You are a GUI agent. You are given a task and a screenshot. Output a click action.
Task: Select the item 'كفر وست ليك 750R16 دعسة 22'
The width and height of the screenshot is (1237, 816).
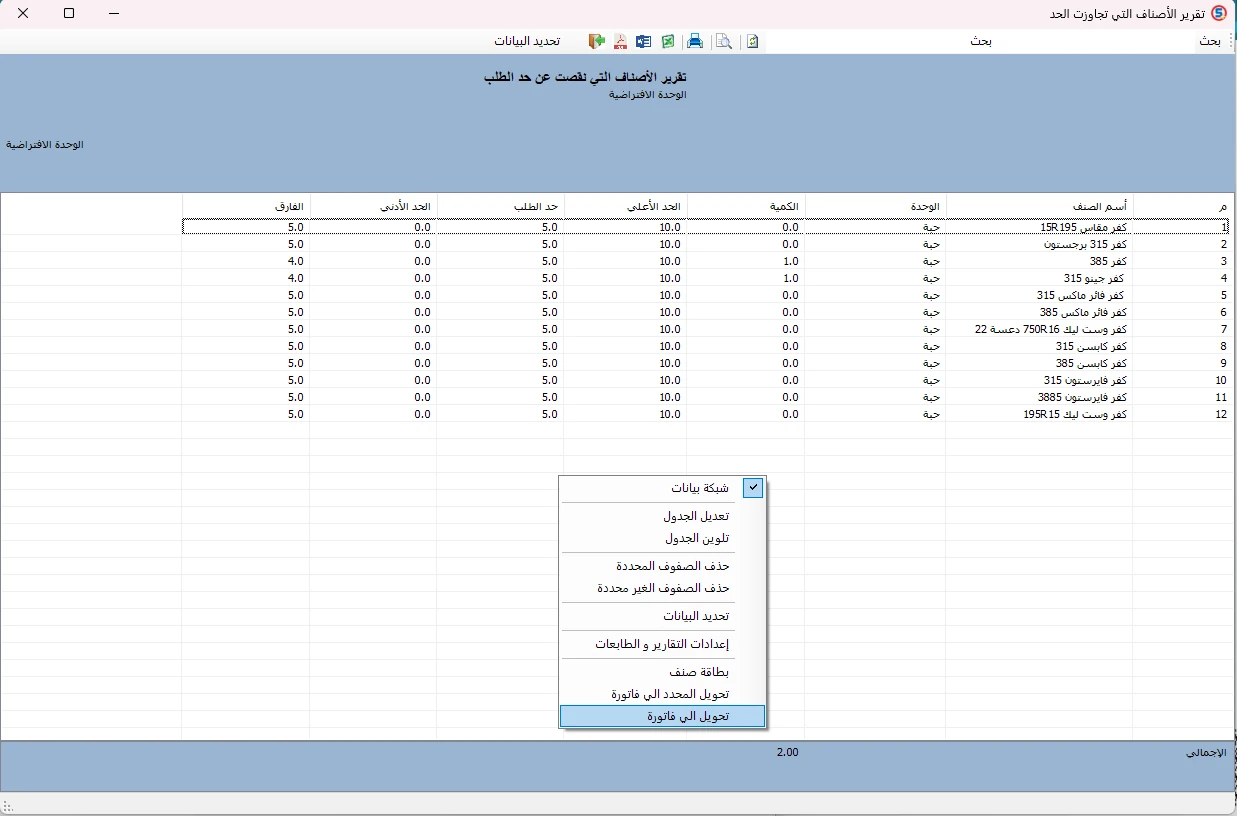(x=1051, y=329)
